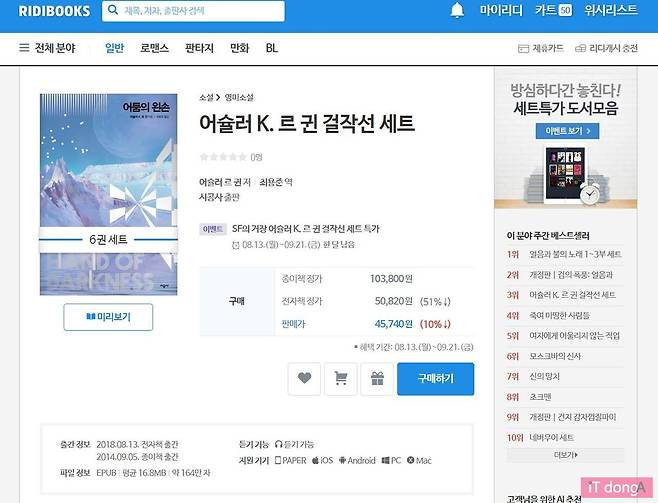658x503 pixels.
Task: Open the hamburger menu icon for 전체 분야
Action: coord(24,48)
